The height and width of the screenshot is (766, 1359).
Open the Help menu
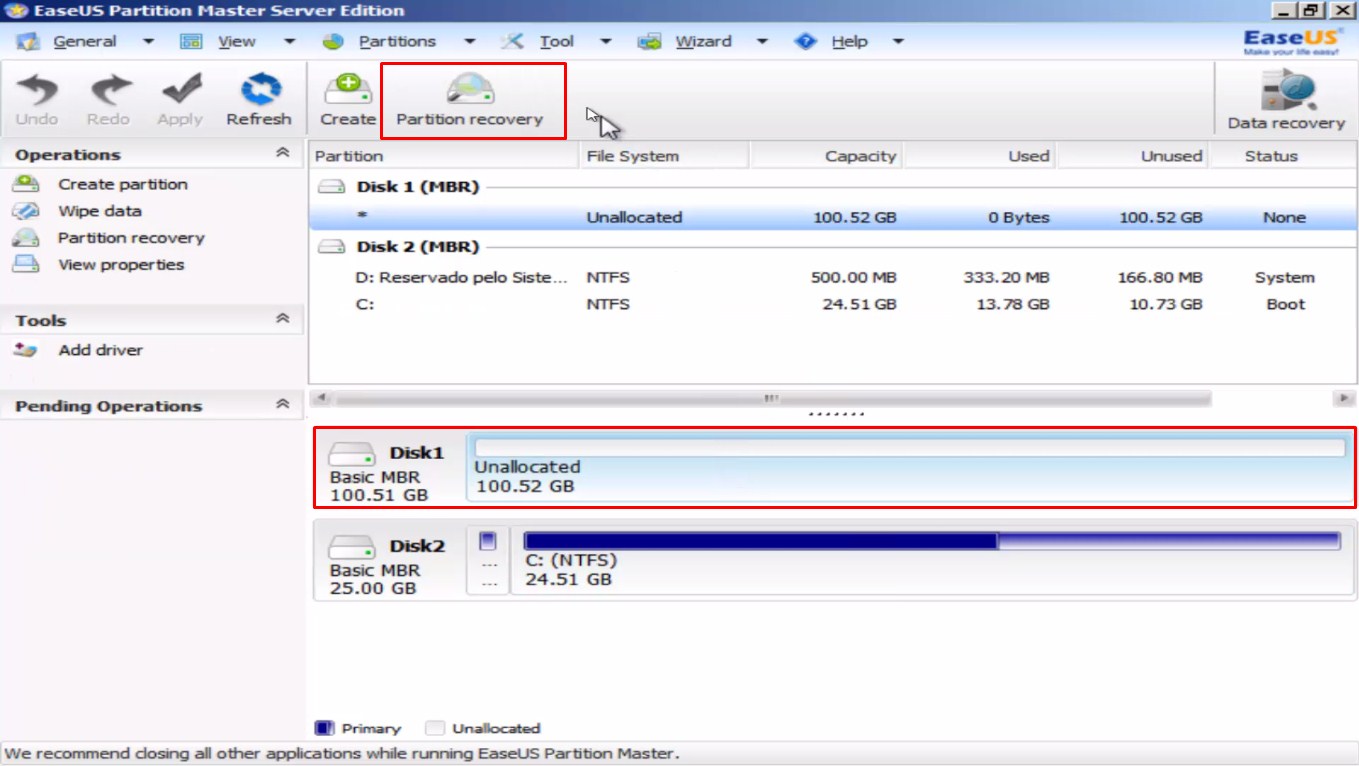coord(849,41)
